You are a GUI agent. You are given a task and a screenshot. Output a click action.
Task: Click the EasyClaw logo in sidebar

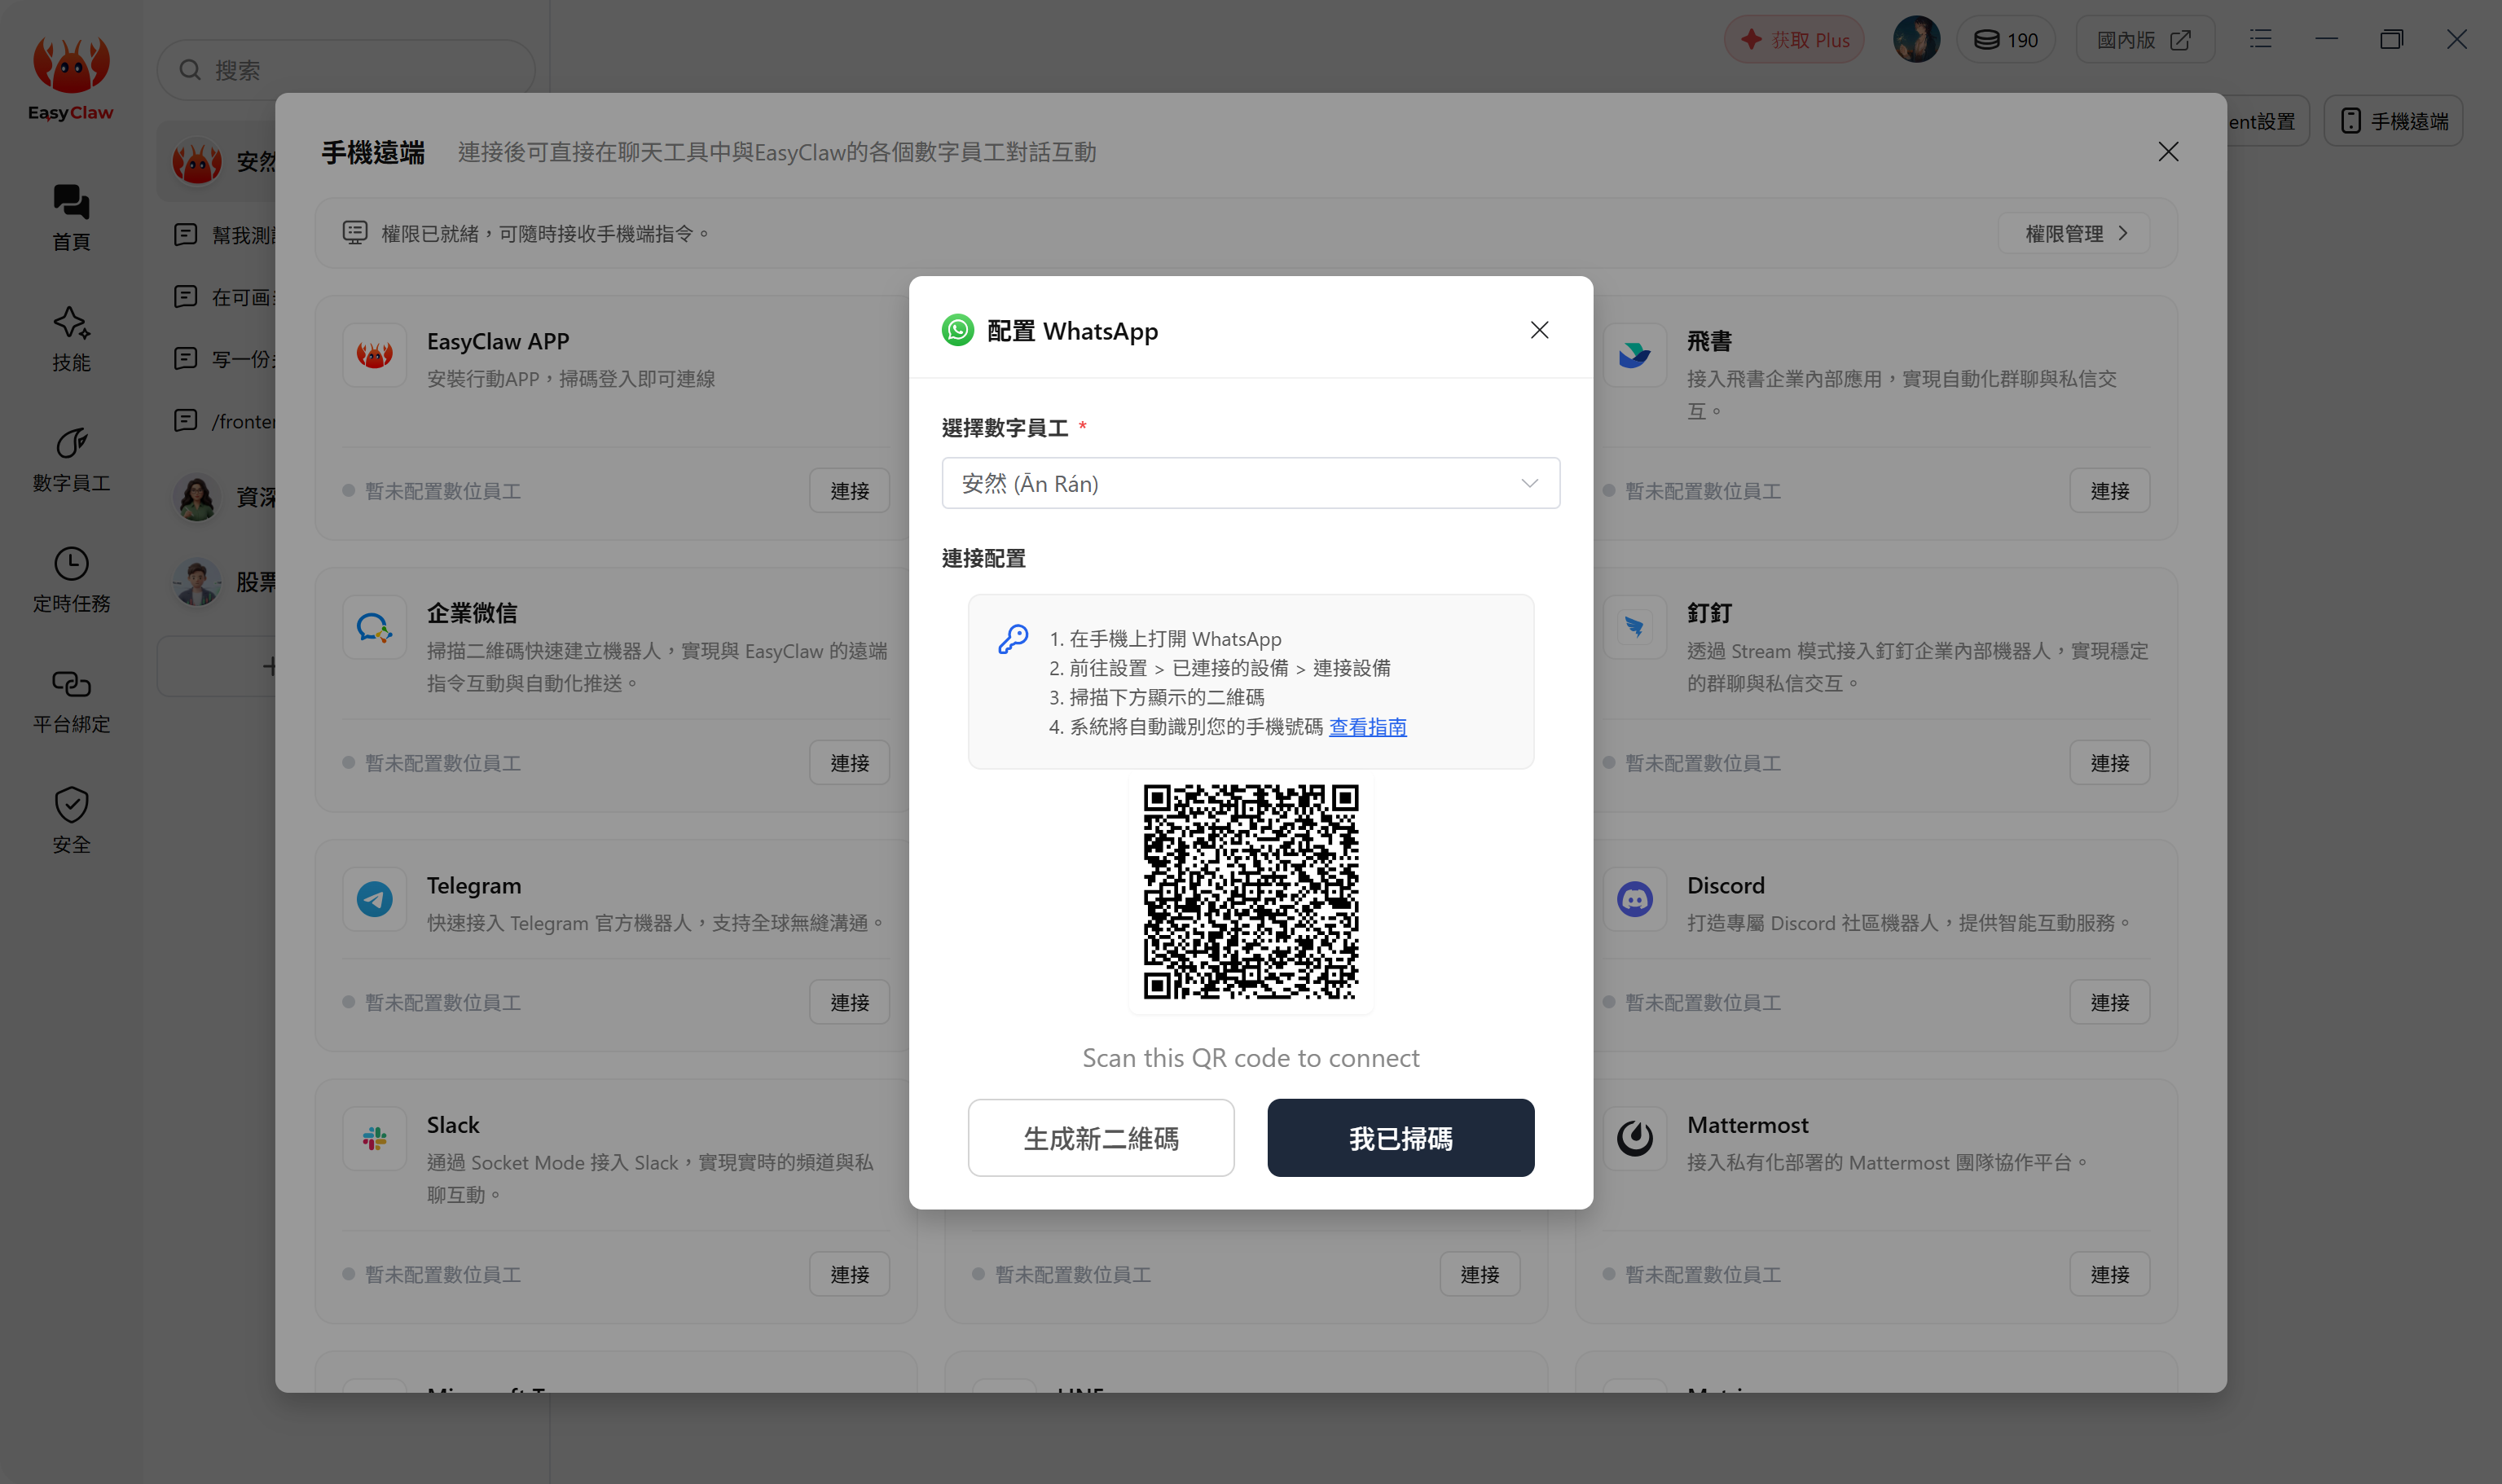(x=71, y=78)
